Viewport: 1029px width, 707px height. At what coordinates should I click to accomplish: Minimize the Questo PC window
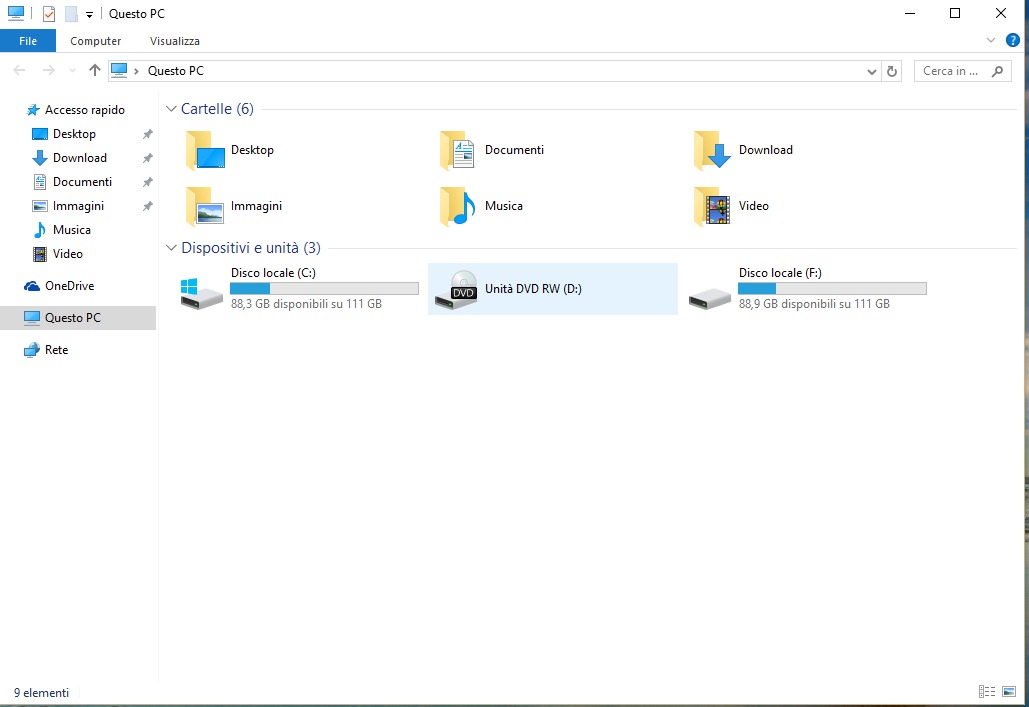pos(910,13)
